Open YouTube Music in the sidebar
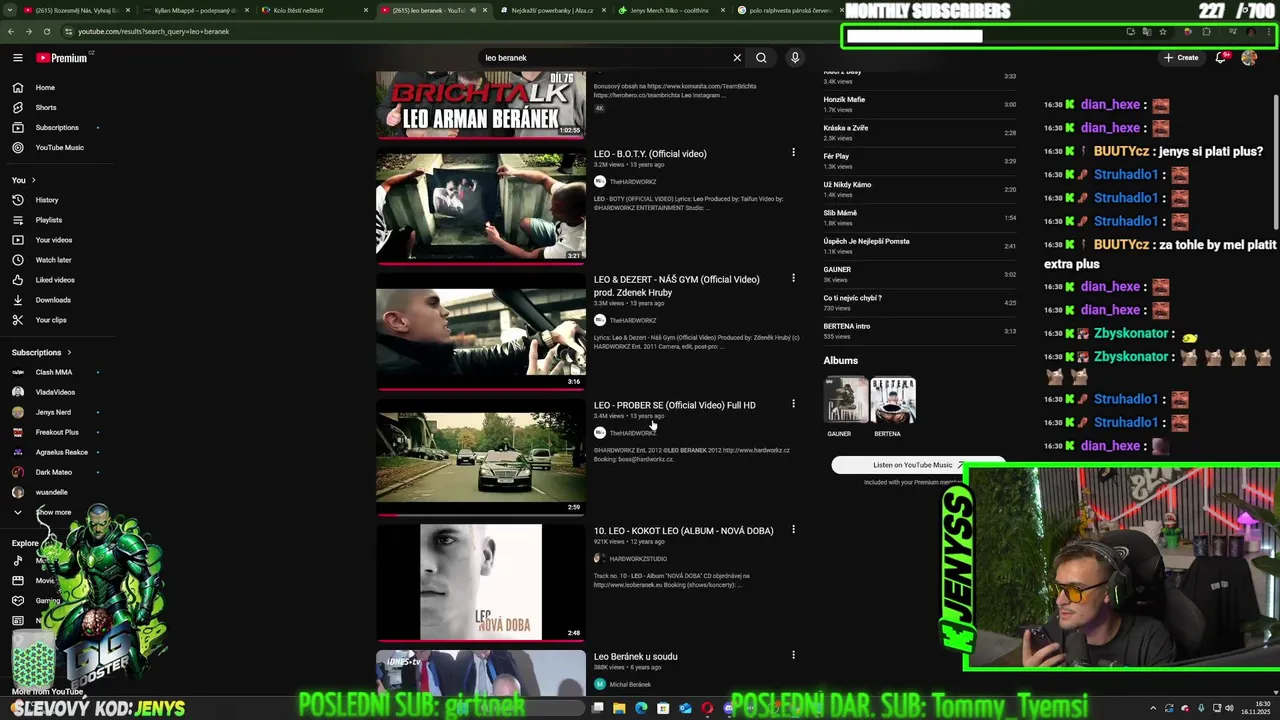1280x720 pixels. point(57,147)
